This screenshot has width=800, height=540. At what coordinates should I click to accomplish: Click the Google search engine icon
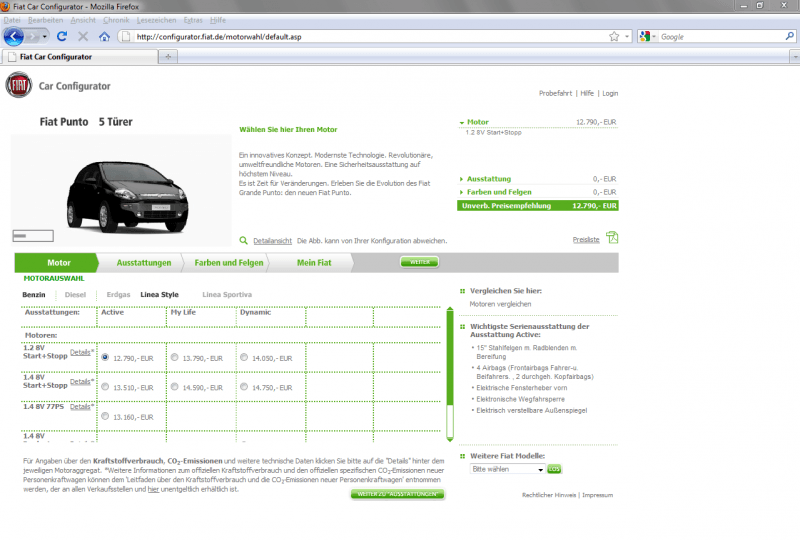tap(645, 37)
